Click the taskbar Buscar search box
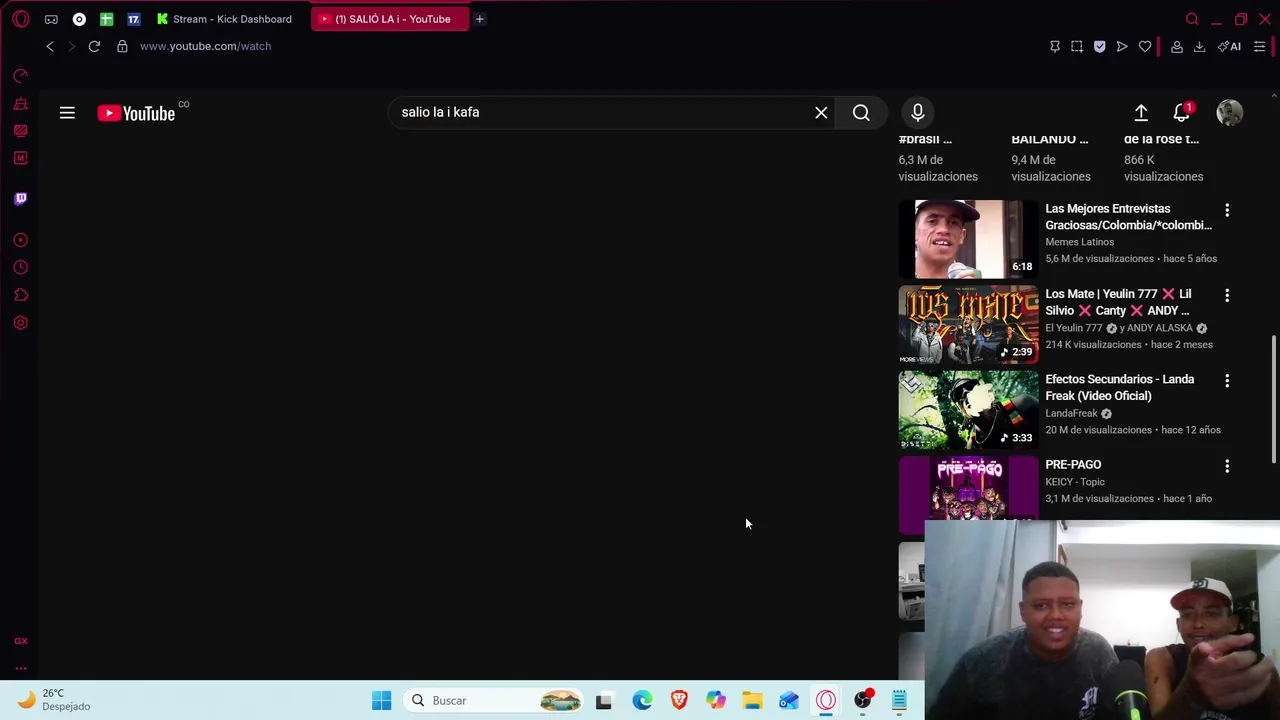 click(495, 701)
